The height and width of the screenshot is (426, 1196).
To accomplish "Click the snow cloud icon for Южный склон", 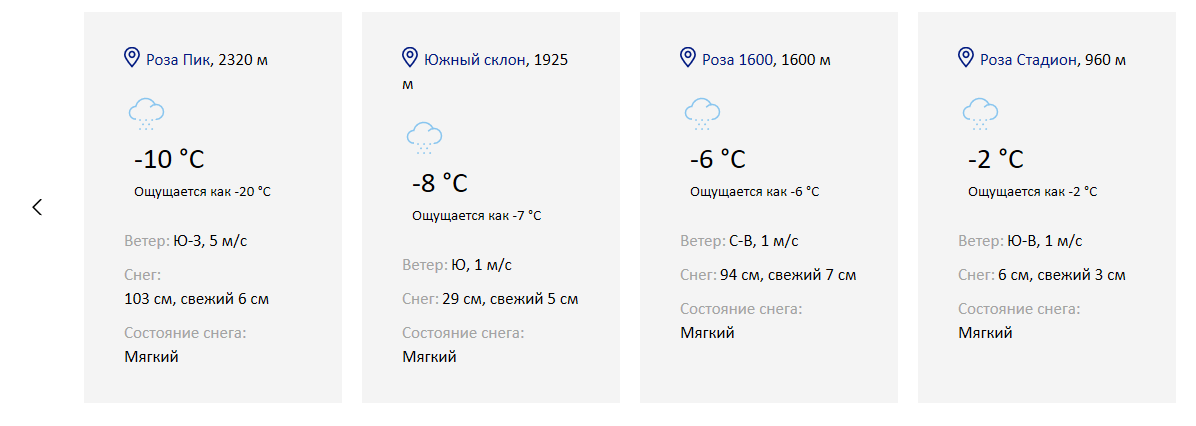I will click(424, 138).
